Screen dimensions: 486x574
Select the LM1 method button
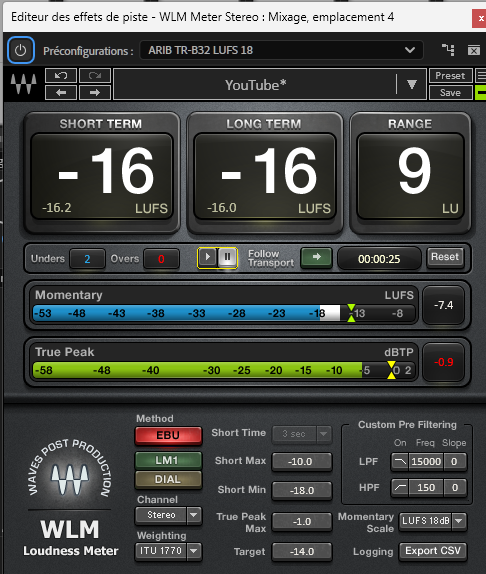pos(168,460)
